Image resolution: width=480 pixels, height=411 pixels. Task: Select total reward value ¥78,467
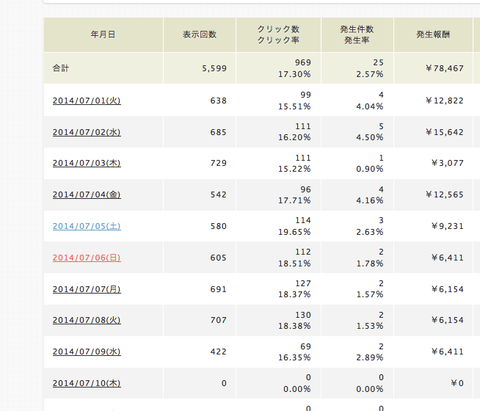point(445,68)
